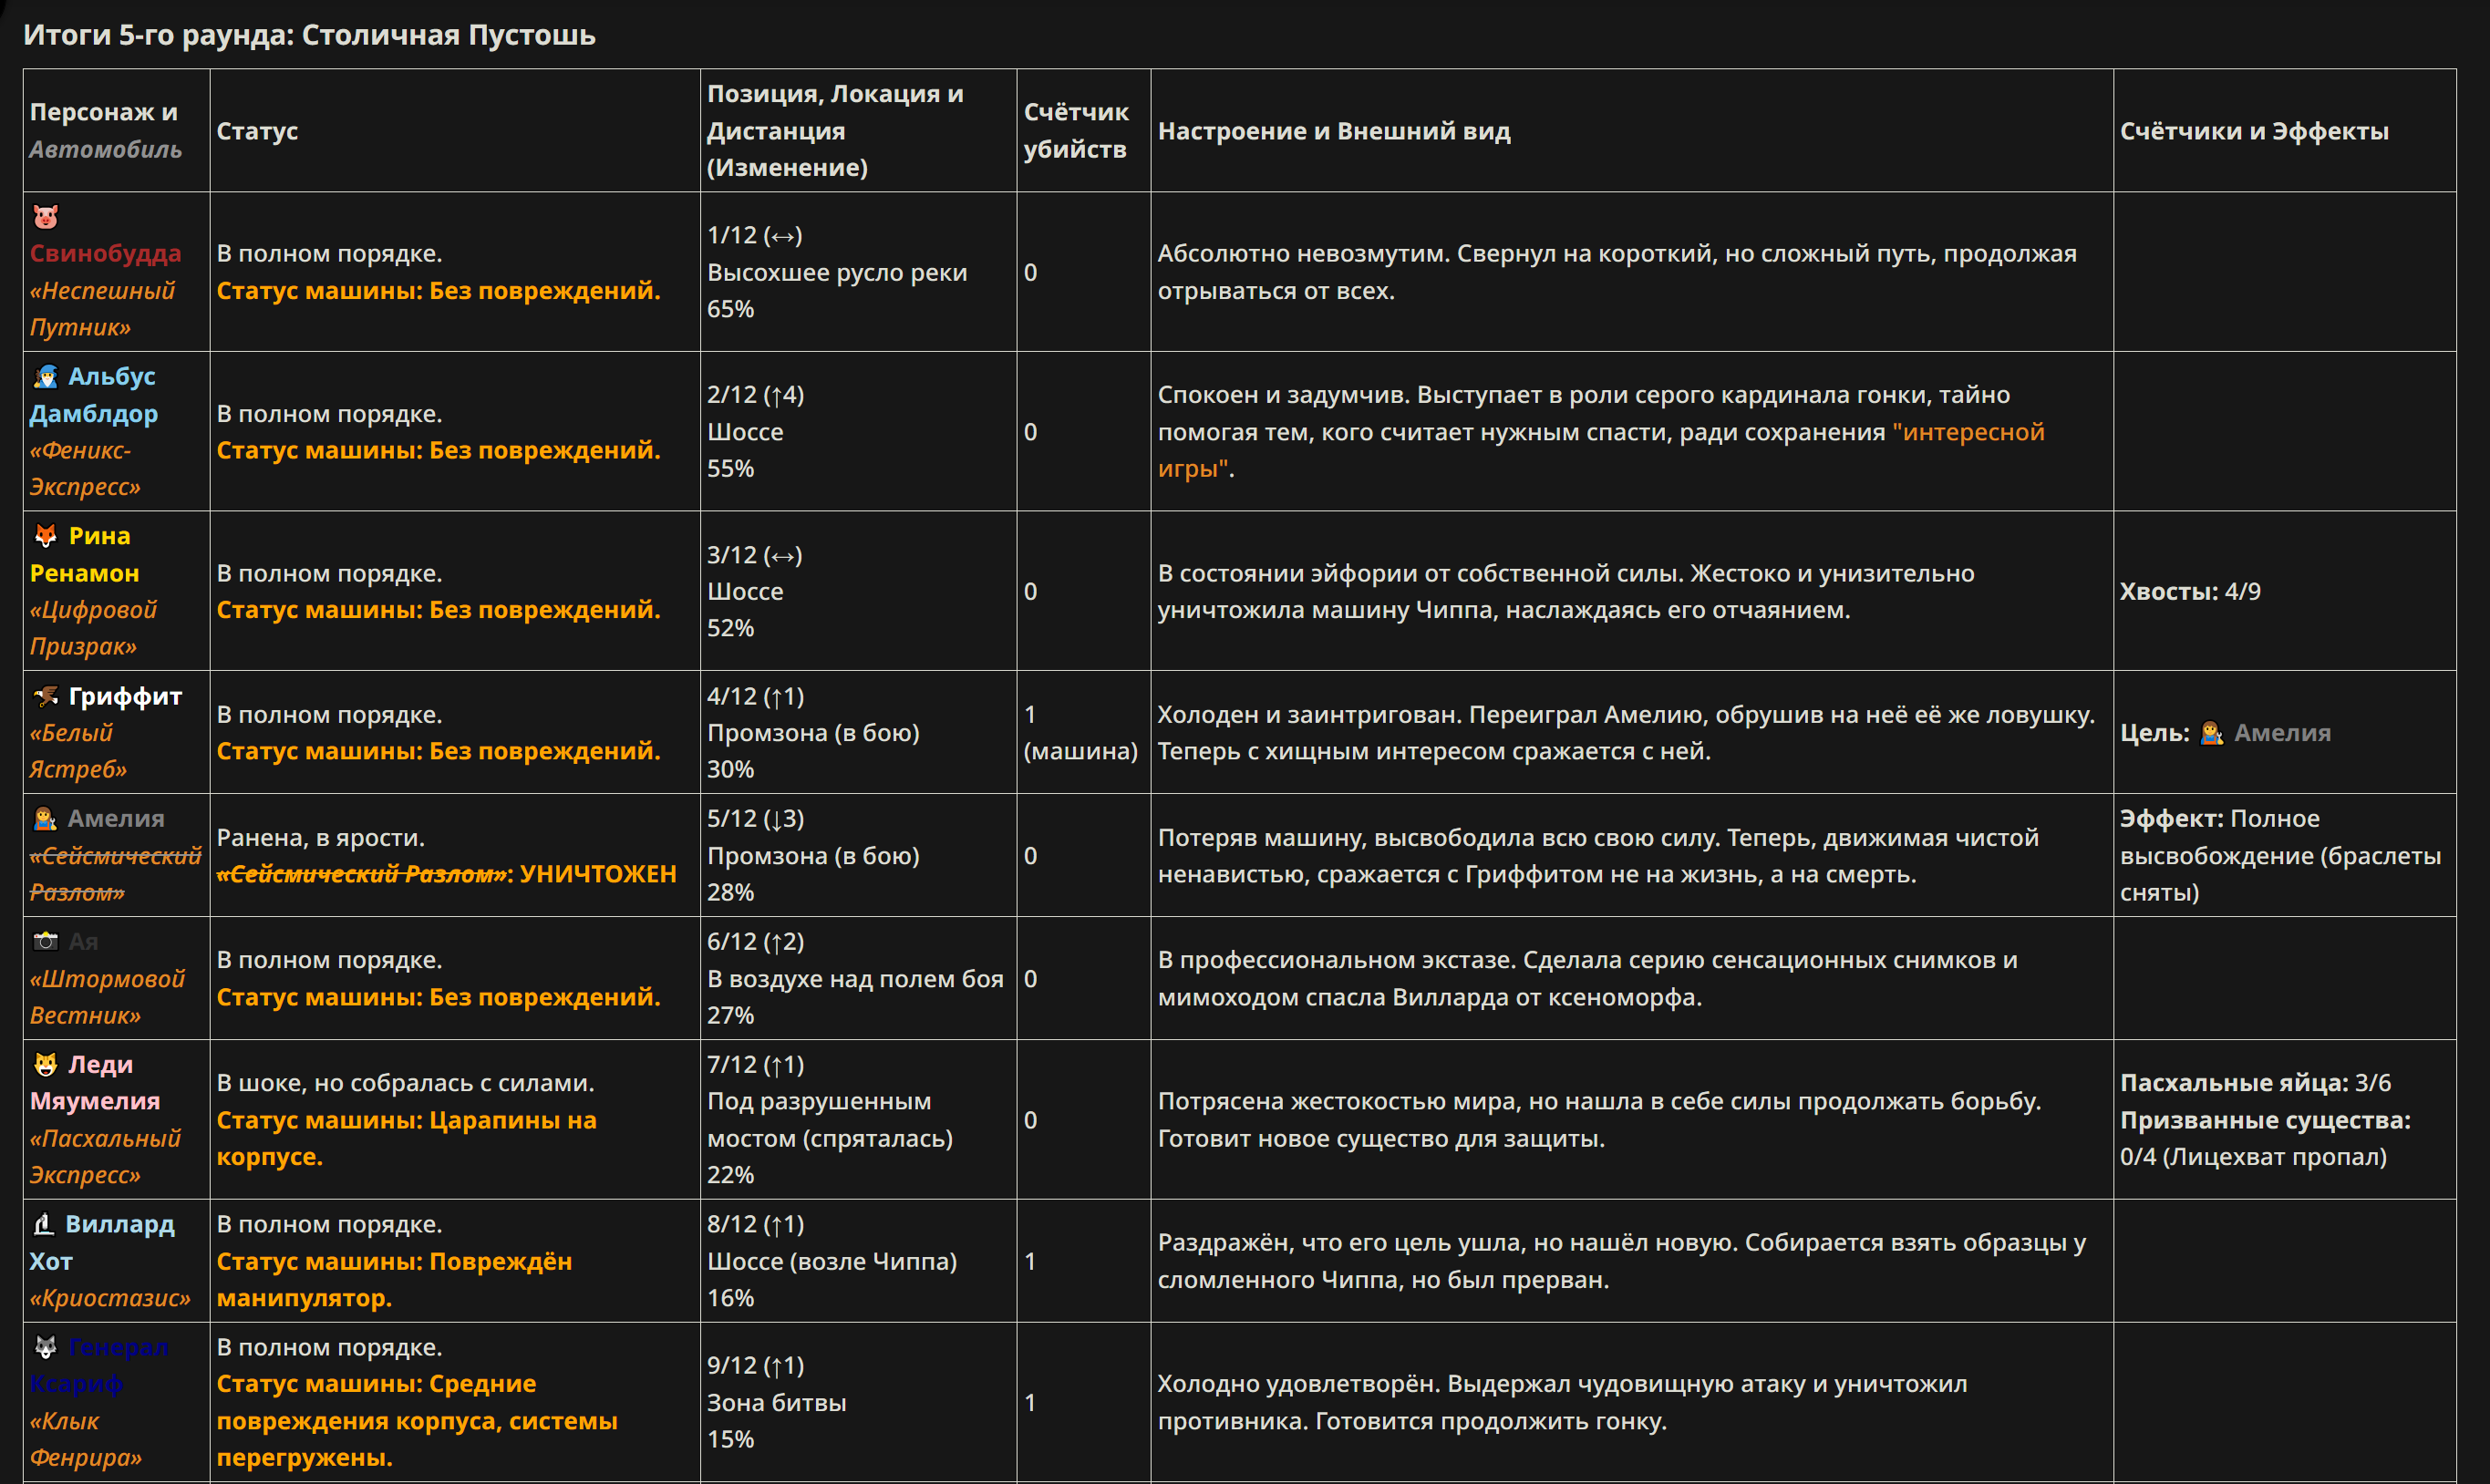
Task: Click the fox emoji beside Рина
Action: click(x=46, y=536)
